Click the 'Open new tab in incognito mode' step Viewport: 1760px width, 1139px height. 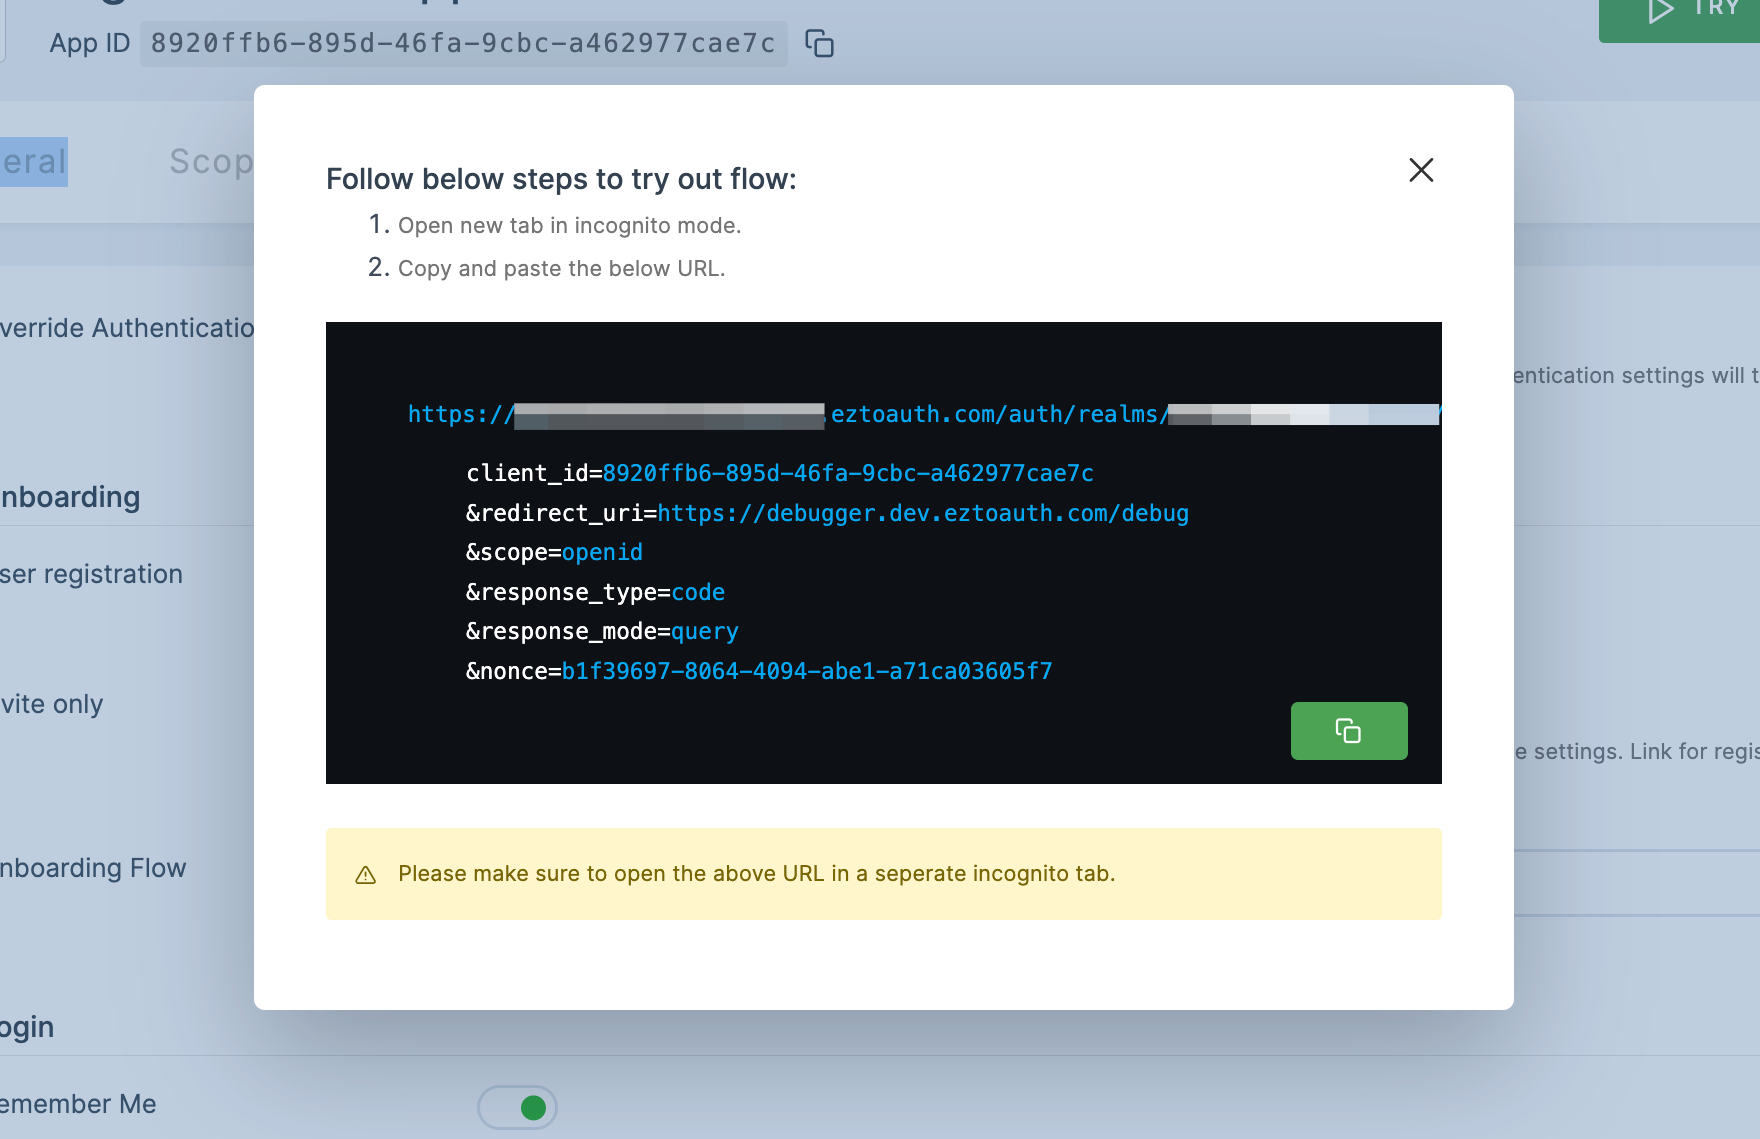[x=569, y=226]
